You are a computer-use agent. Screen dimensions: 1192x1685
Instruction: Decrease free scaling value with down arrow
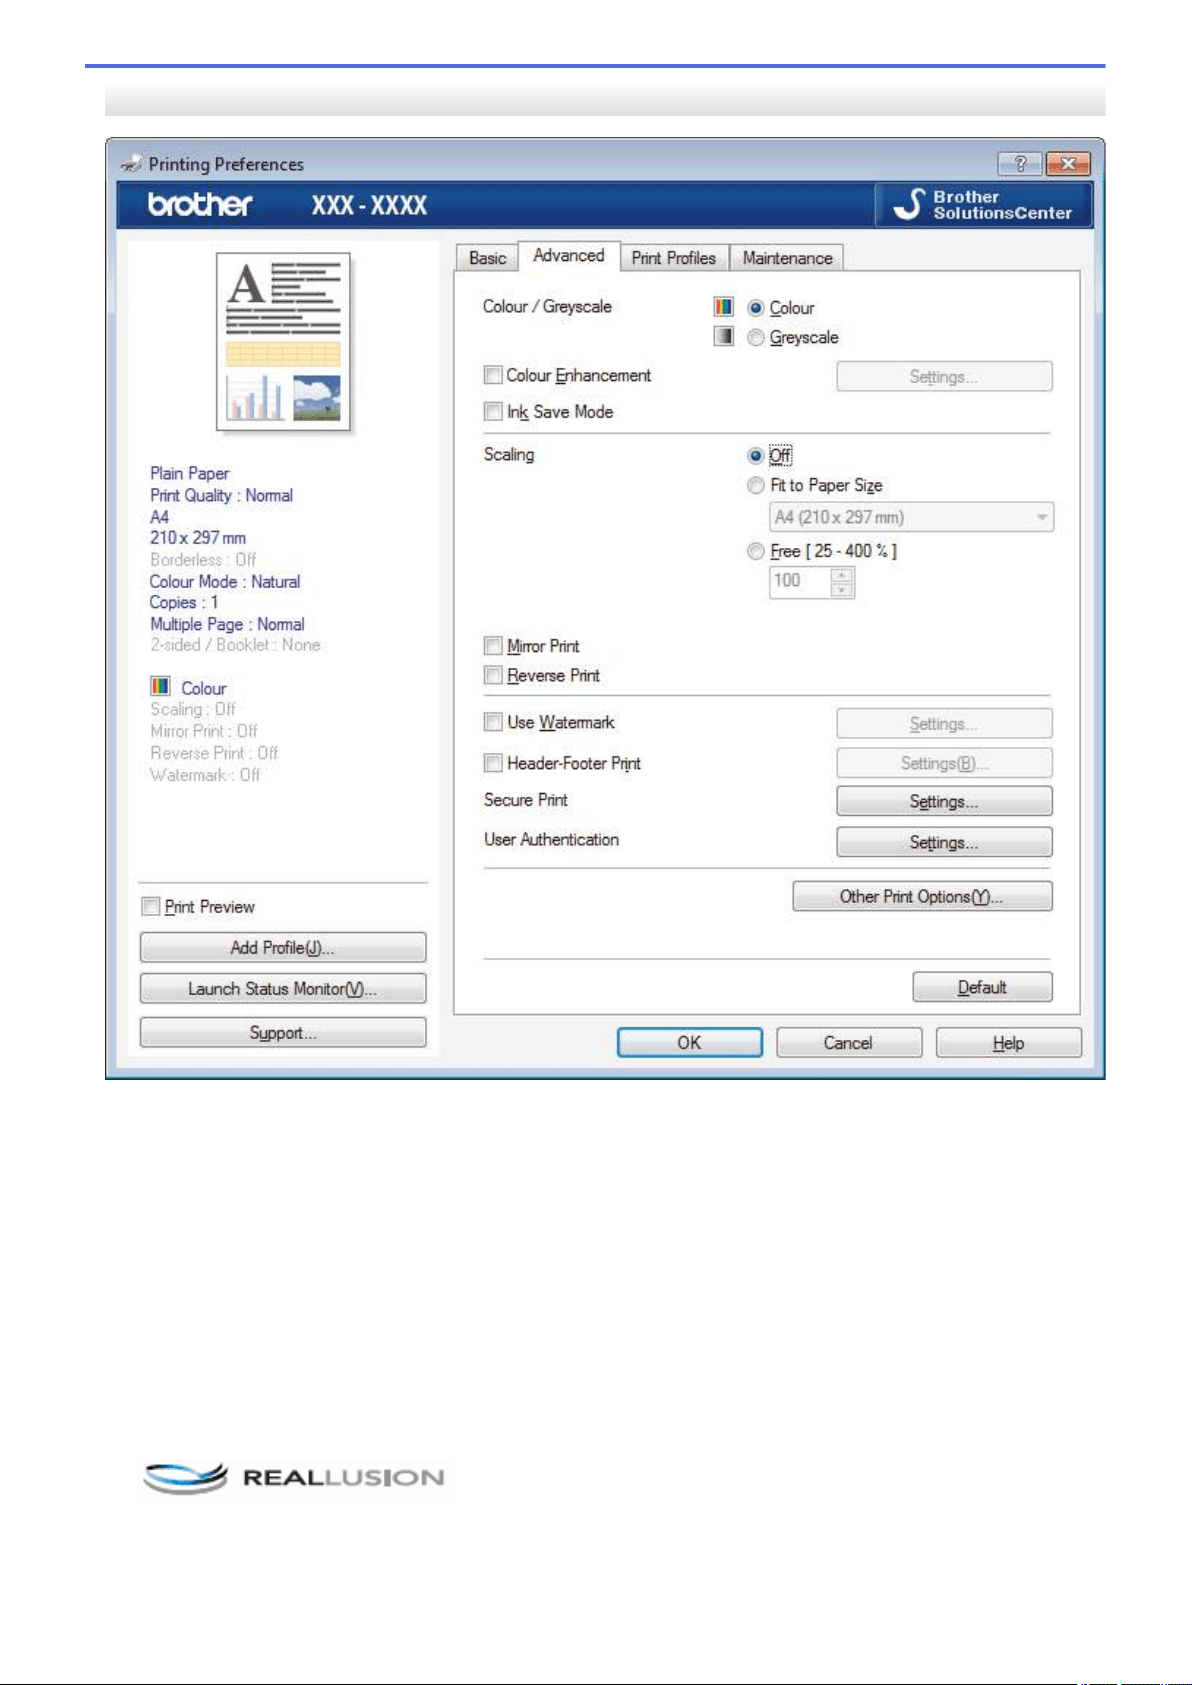(x=842, y=590)
